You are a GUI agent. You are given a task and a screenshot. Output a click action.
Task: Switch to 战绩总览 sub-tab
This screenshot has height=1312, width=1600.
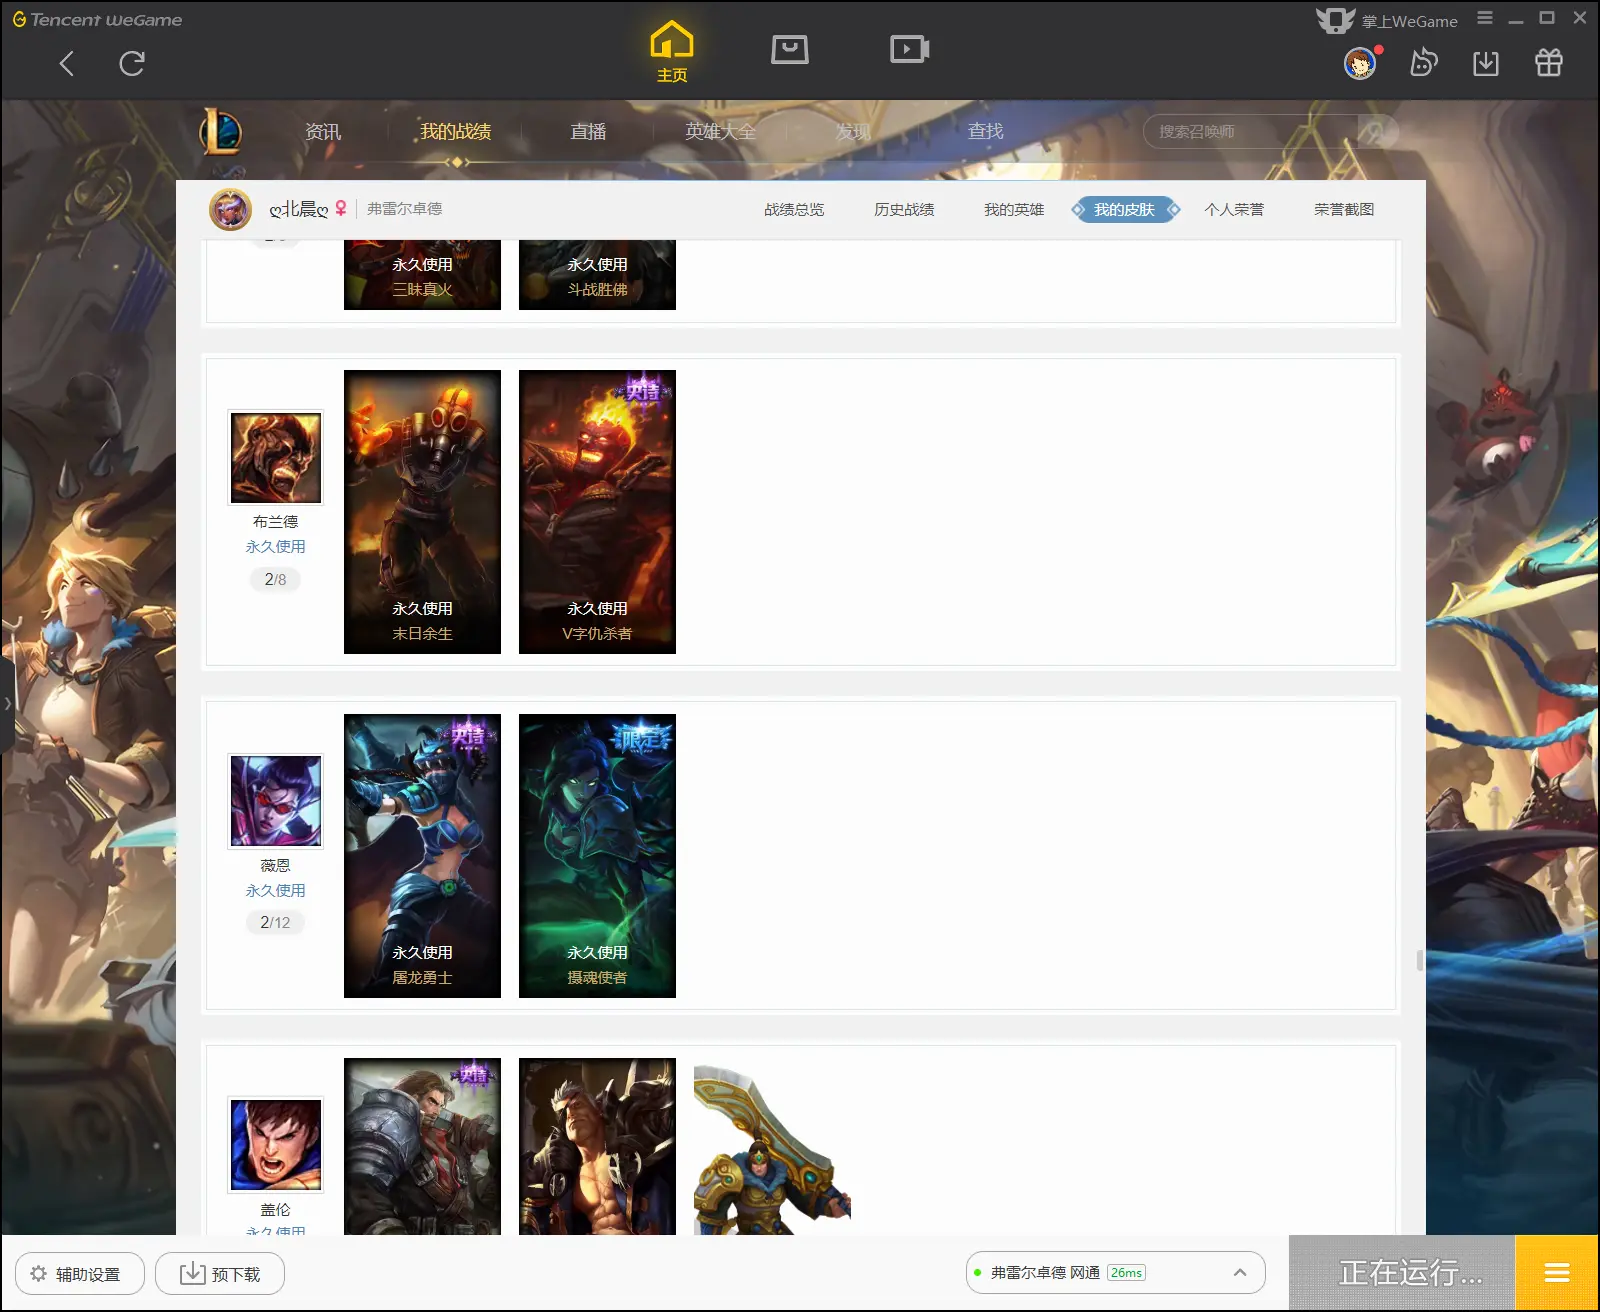point(794,209)
